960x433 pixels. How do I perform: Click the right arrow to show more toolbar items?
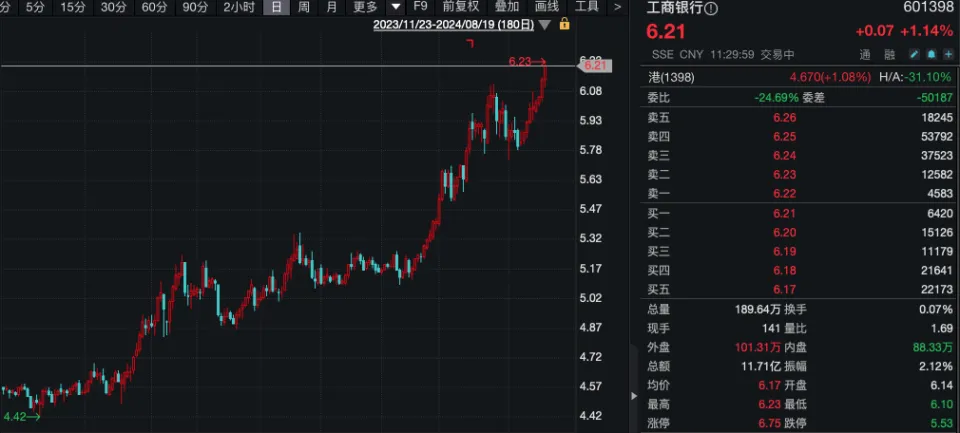pyautogui.click(x=617, y=7)
